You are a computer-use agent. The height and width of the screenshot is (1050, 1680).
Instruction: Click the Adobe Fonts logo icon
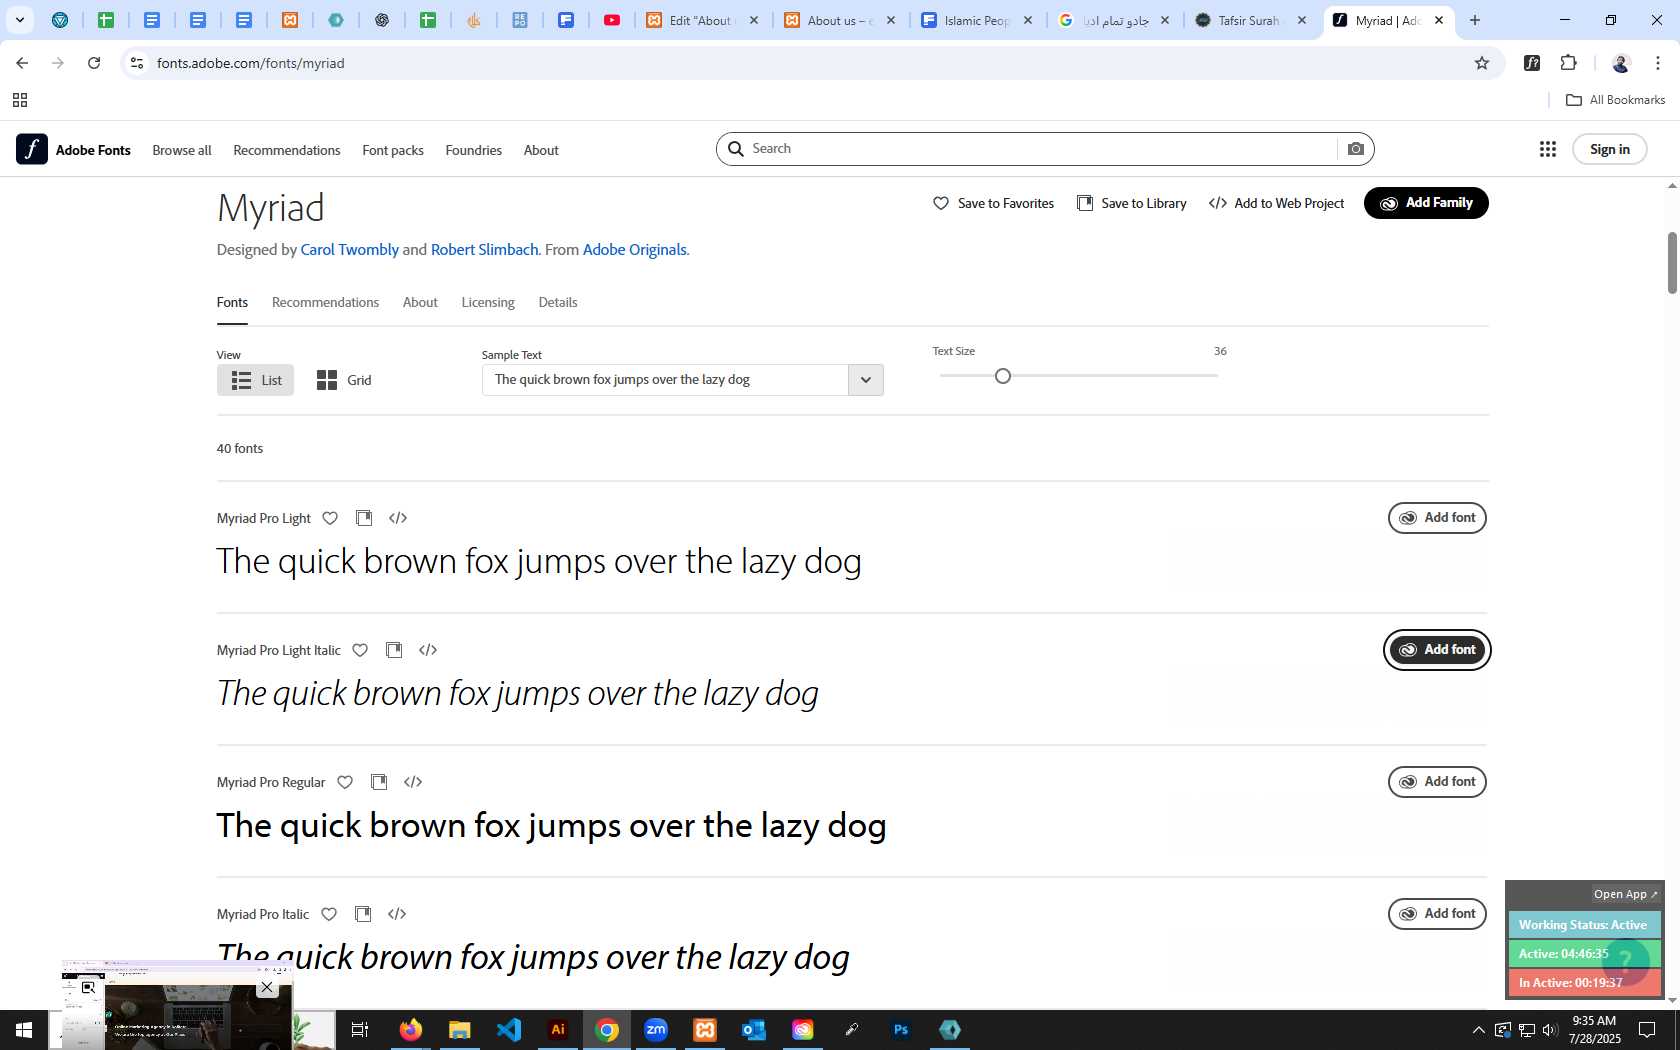[x=32, y=149]
